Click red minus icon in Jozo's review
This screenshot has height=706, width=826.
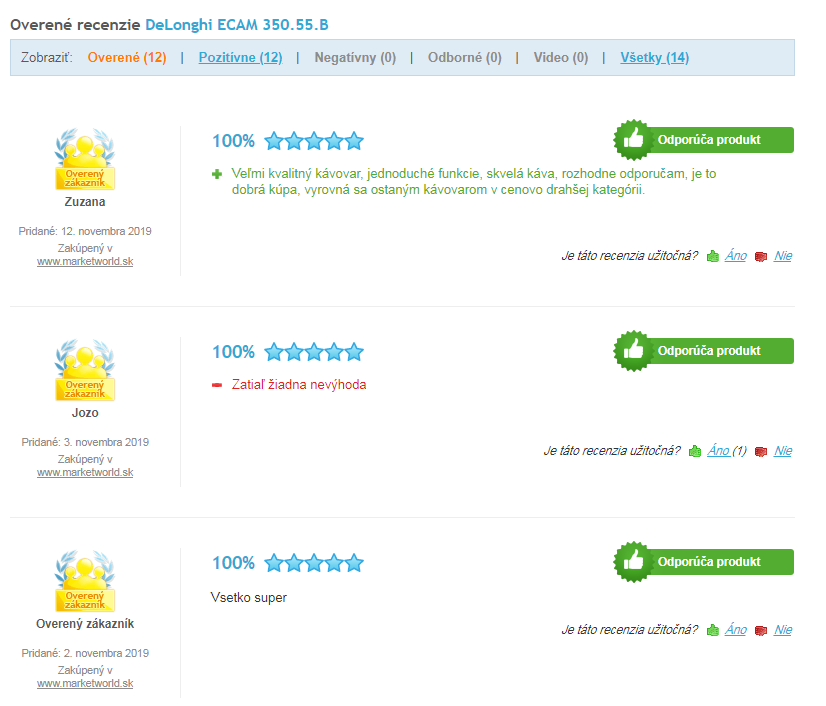point(217,385)
